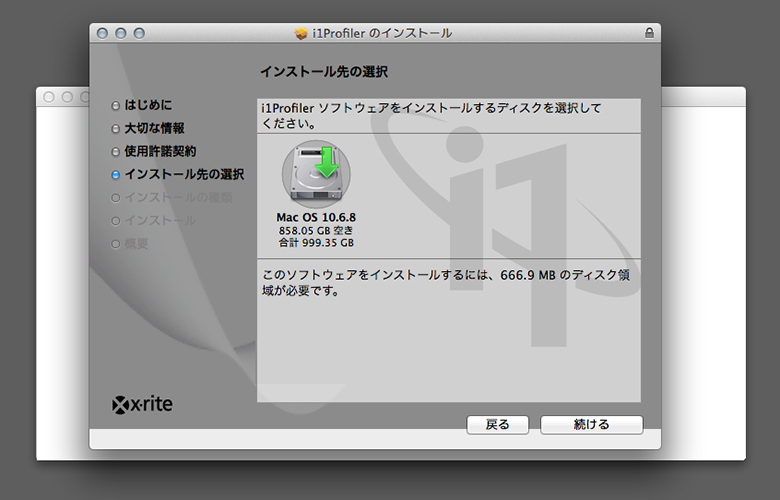Viewport: 780px width, 500px height.
Task: Minimize the i1Profiler installer window
Action: coord(120,33)
